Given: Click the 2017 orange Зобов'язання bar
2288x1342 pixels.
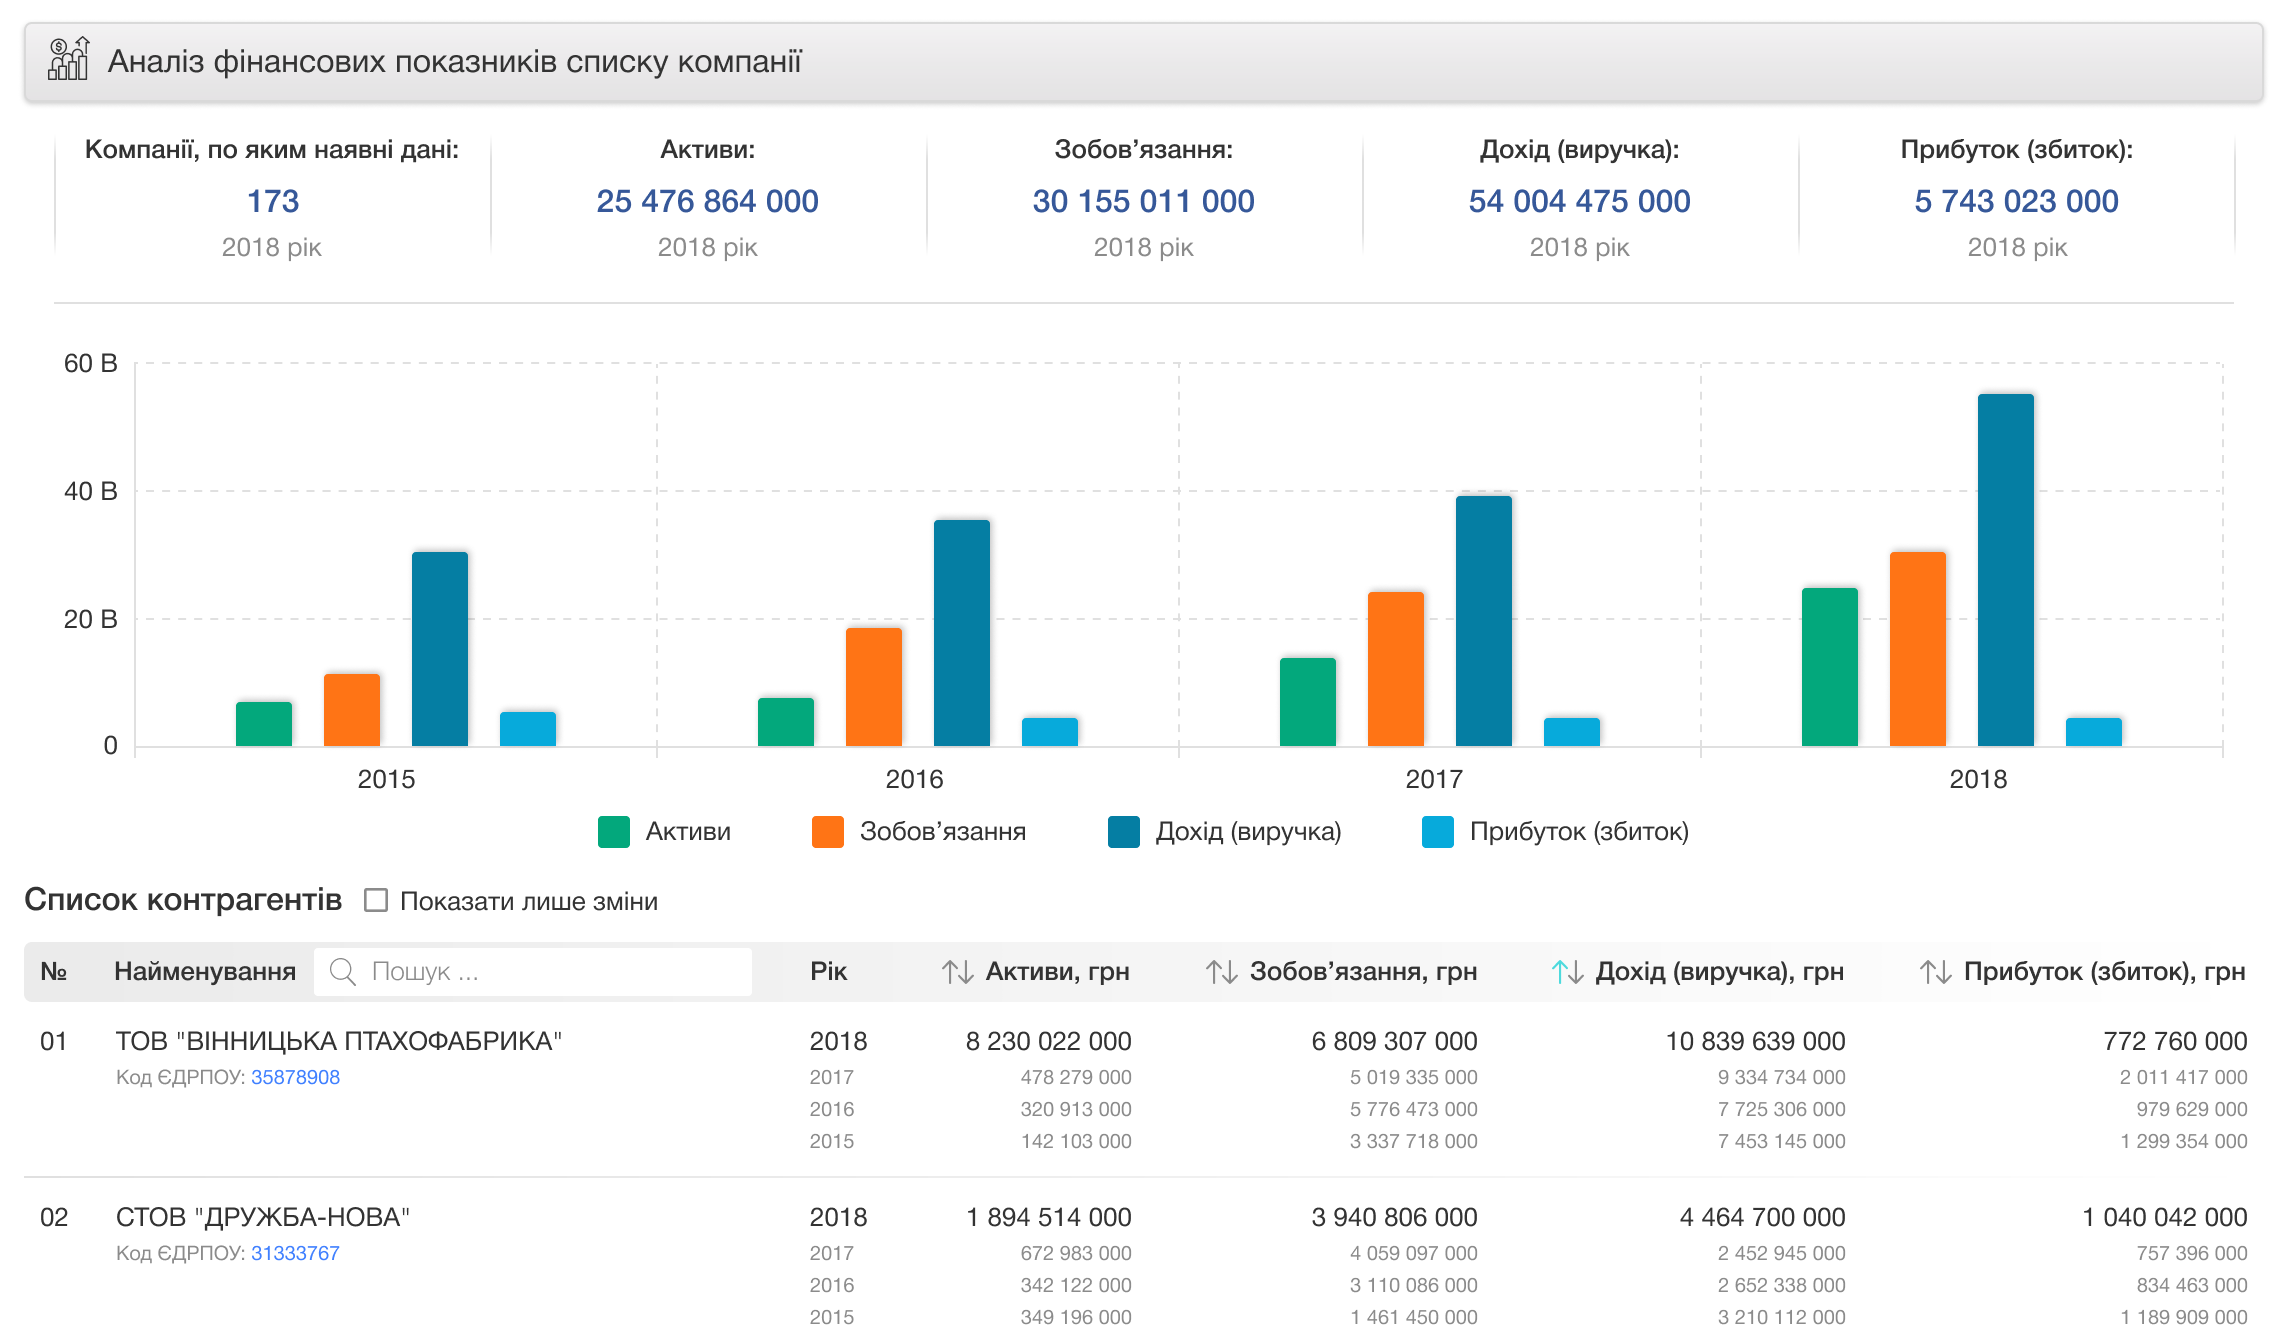Looking at the screenshot, I should coord(1395,668).
